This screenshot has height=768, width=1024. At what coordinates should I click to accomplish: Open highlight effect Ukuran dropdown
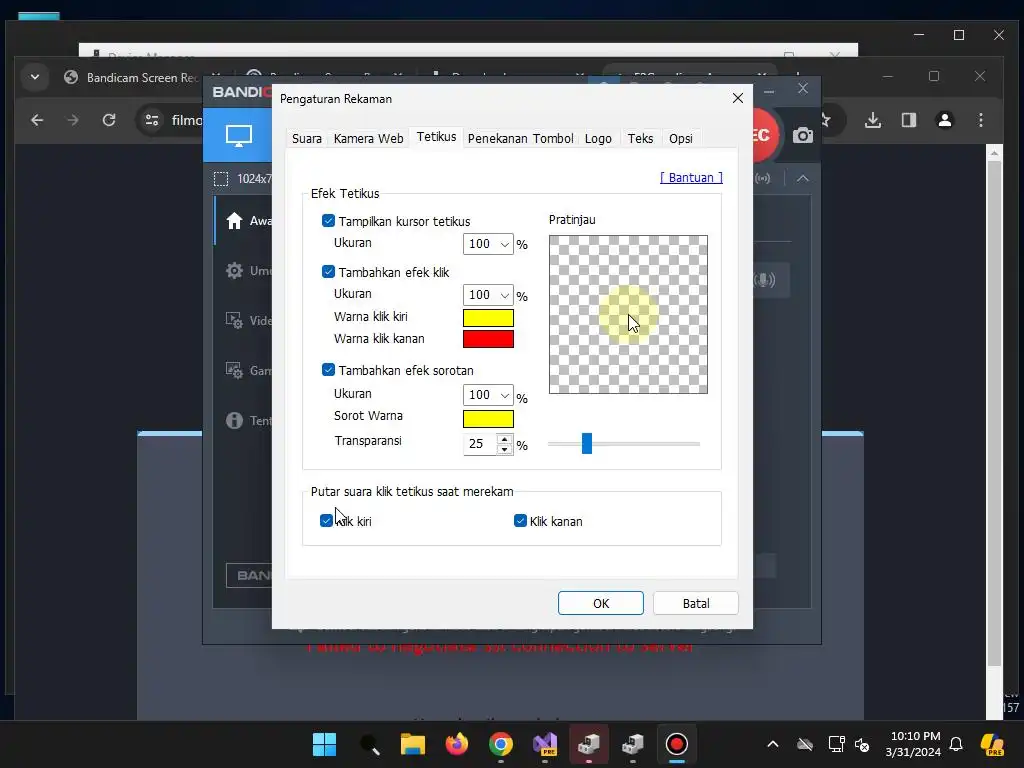coord(488,394)
